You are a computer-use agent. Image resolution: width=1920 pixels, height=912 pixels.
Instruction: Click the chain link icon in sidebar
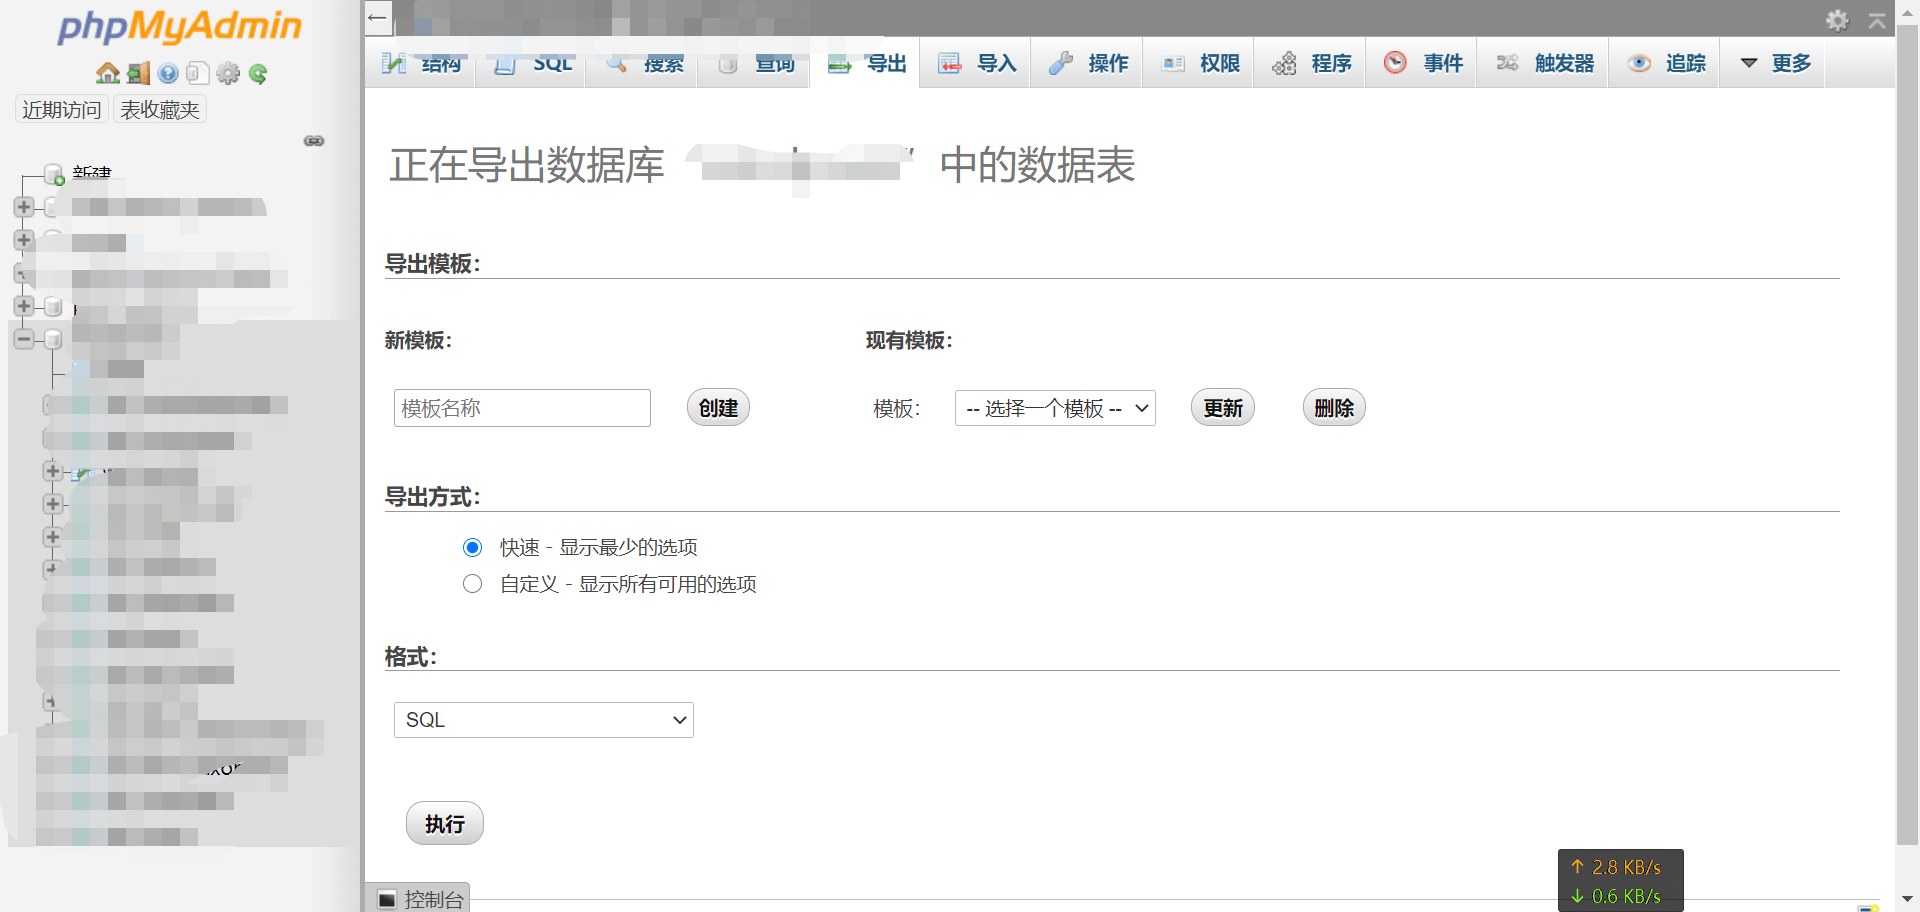pyautogui.click(x=314, y=141)
